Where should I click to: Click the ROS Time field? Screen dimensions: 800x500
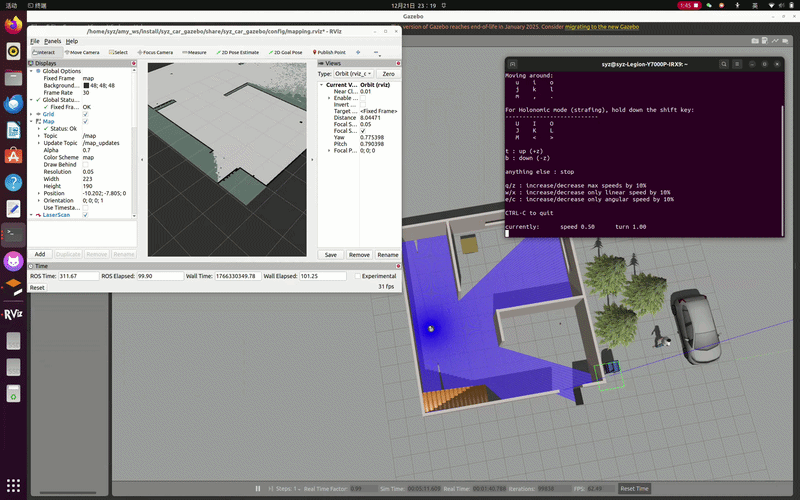pos(79,276)
